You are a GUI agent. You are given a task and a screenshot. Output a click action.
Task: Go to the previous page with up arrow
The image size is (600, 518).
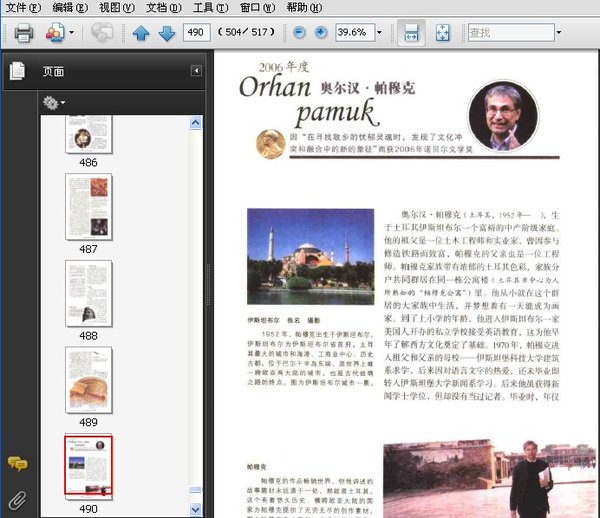coord(141,33)
